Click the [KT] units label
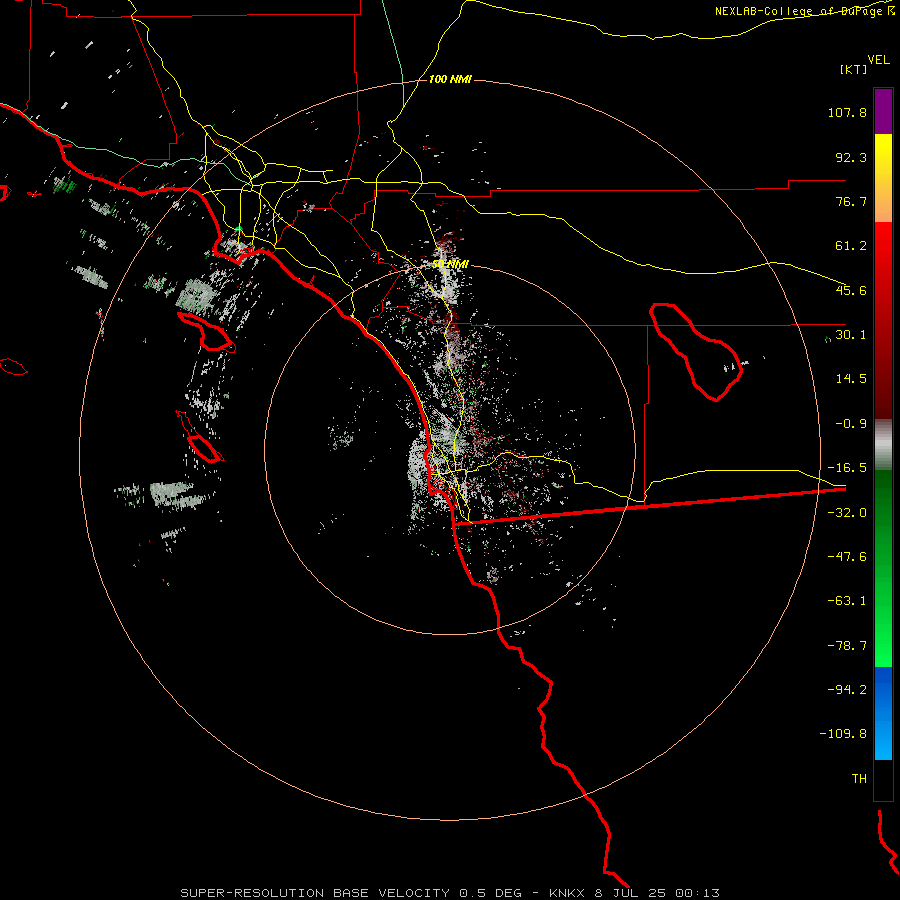Viewport: 900px width, 900px height. pyautogui.click(x=854, y=69)
